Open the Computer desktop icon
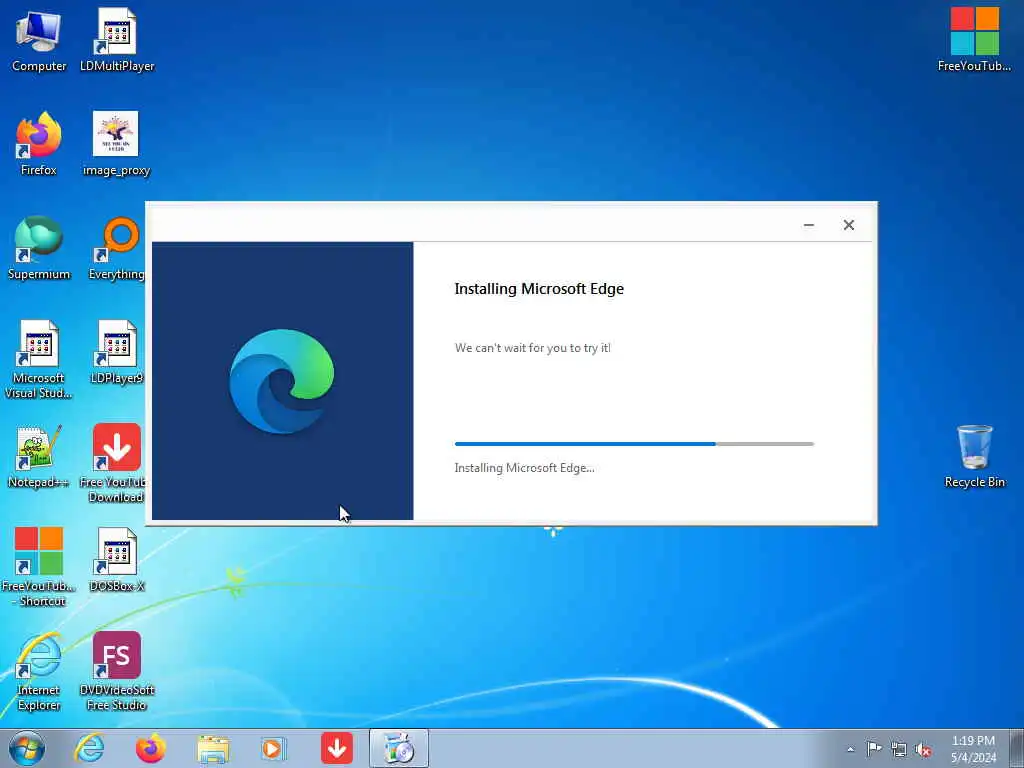Image resolution: width=1024 pixels, height=768 pixels. [39, 40]
